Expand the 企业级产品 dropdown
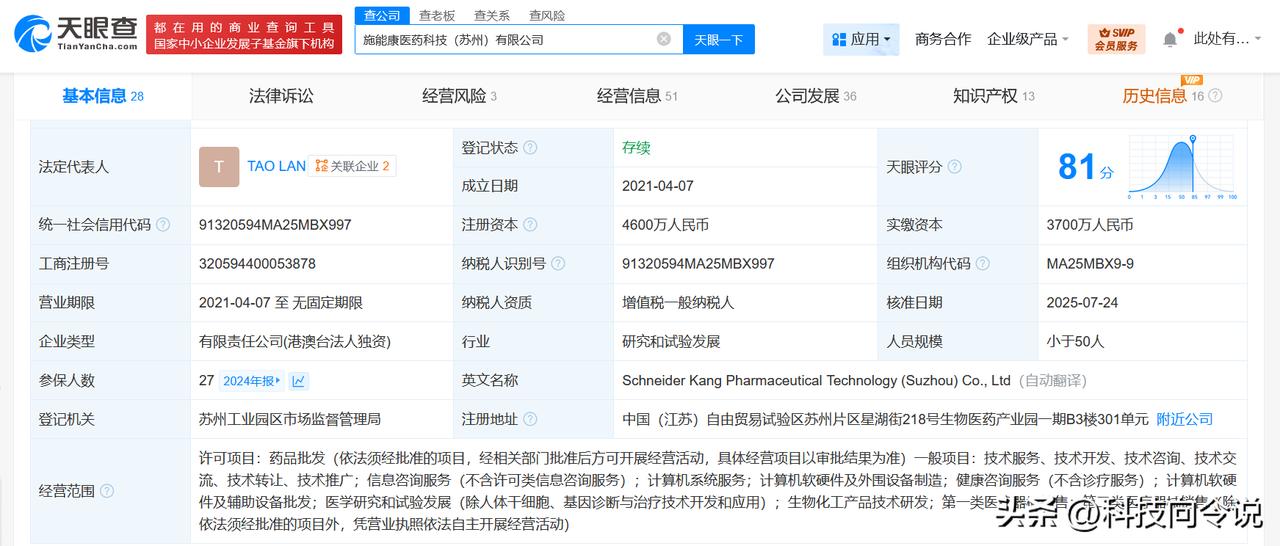 (x=1028, y=39)
